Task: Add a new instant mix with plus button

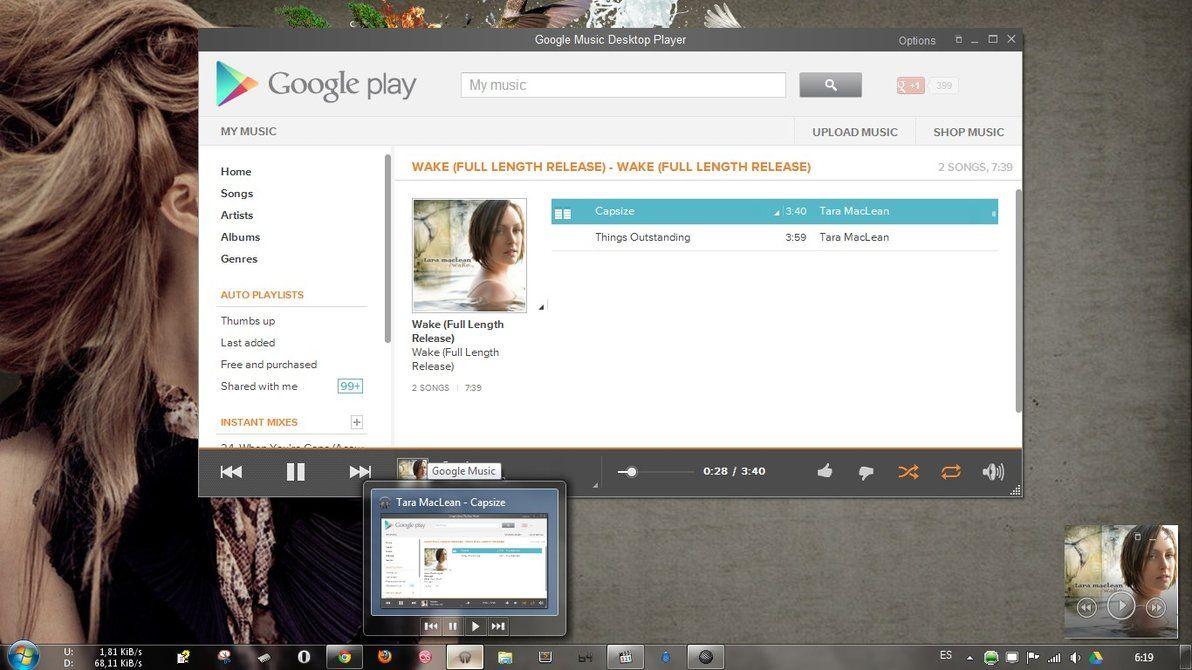Action: [x=357, y=422]
